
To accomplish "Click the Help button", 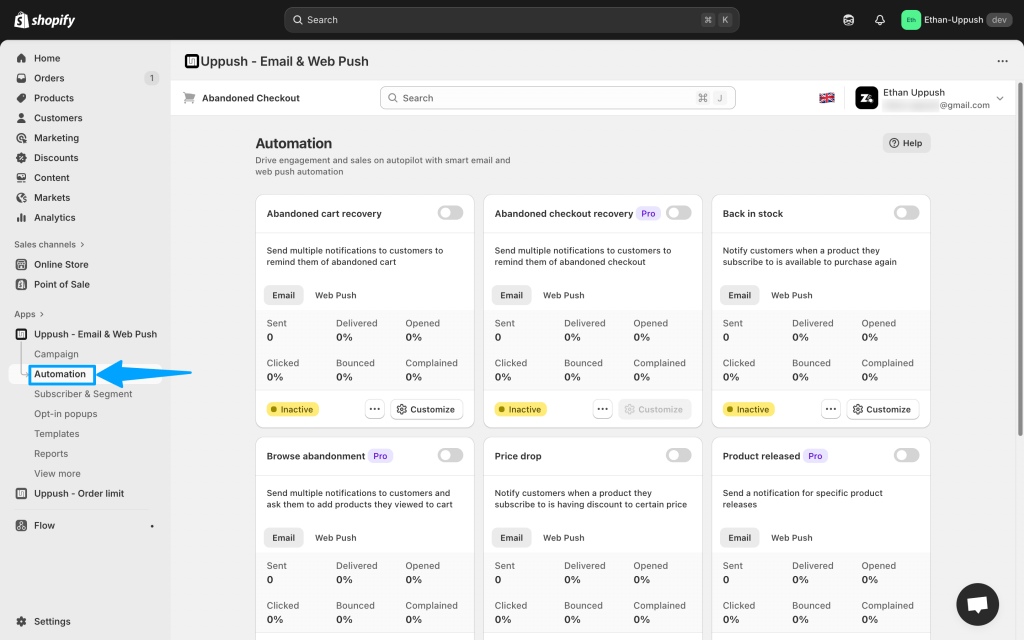I will (x=906, y=143).
